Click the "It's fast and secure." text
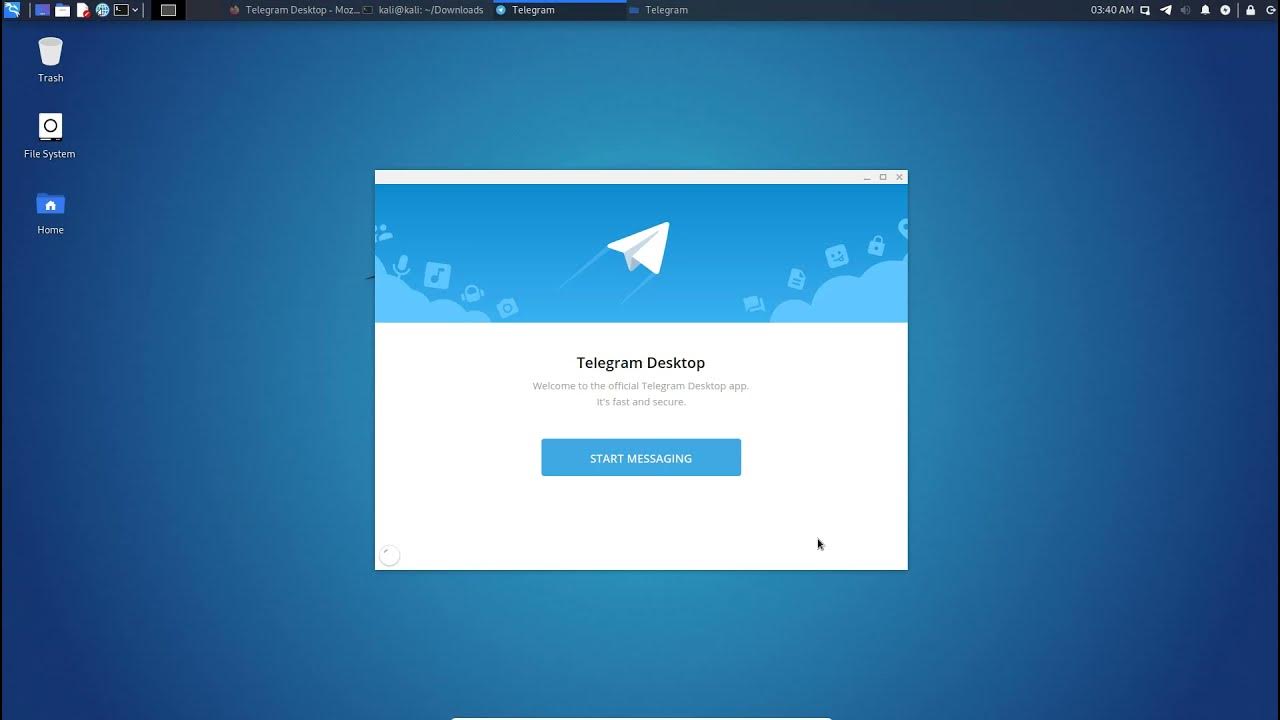Image resolution: width=1280 pixels, height=720 pixels. pos(641,402)
